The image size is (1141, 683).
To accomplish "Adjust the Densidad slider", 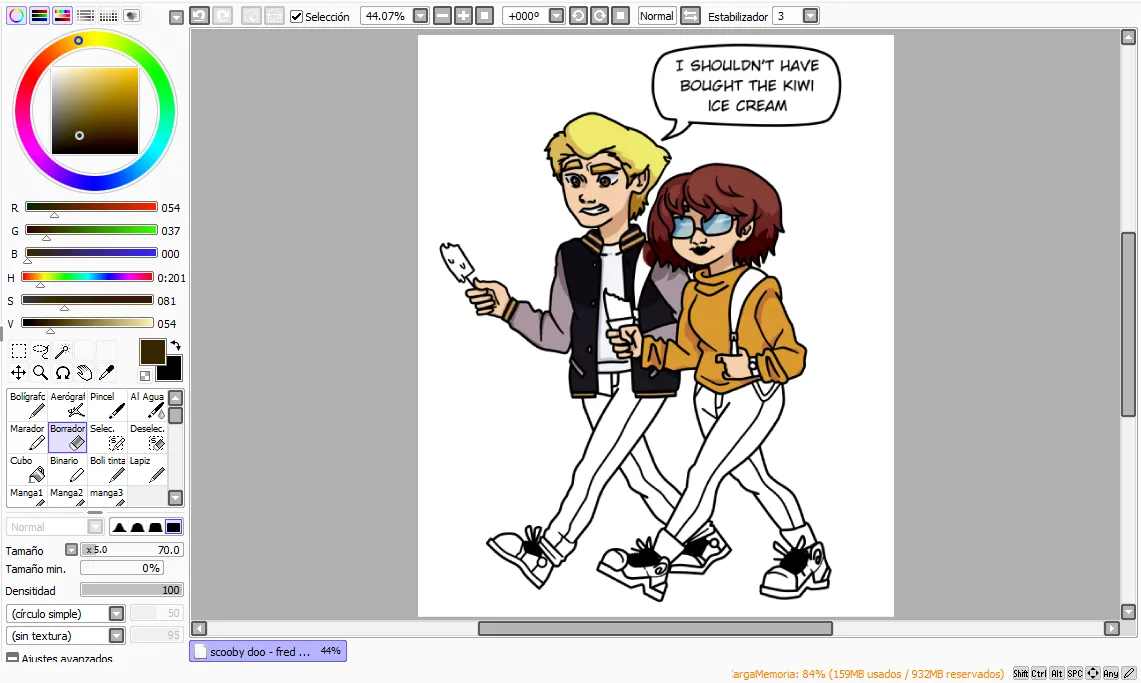I will [x=132, y=590].
